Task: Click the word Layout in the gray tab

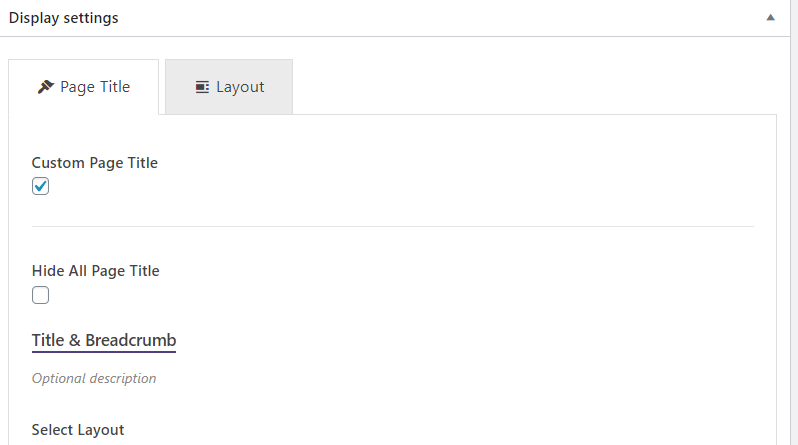Action: (240, 87)
